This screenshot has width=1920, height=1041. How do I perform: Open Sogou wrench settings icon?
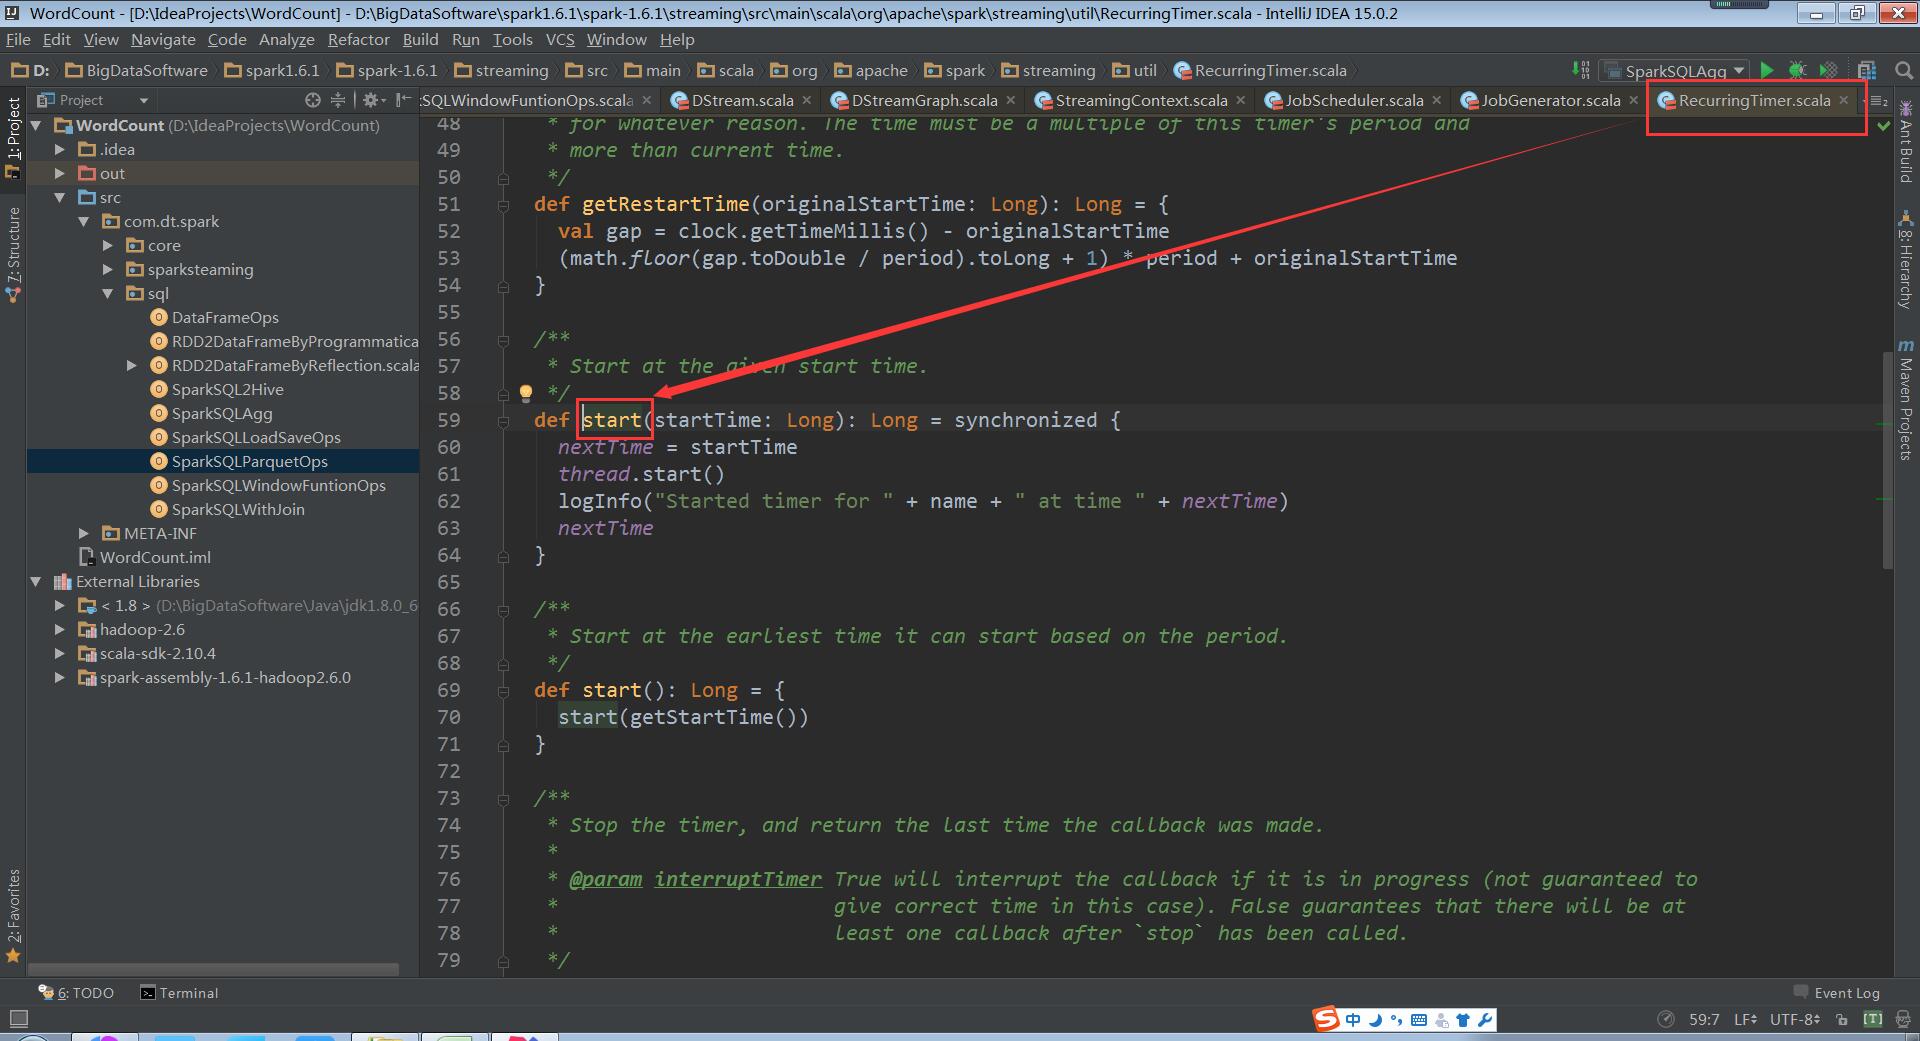[1485, 1020]
